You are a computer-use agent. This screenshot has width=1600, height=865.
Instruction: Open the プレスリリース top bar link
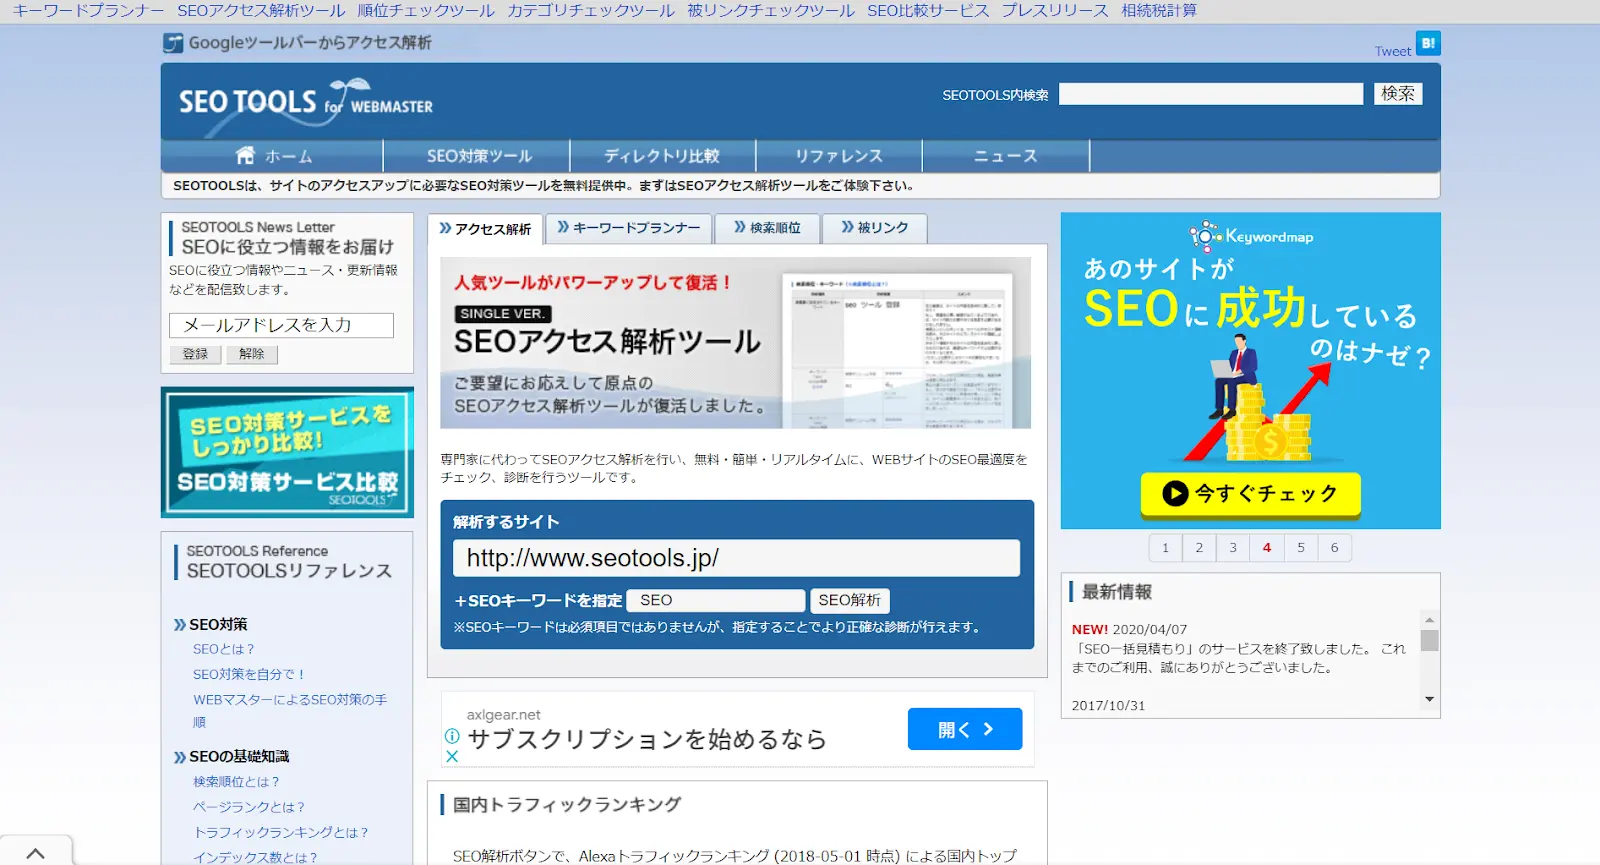point(1055,11)
